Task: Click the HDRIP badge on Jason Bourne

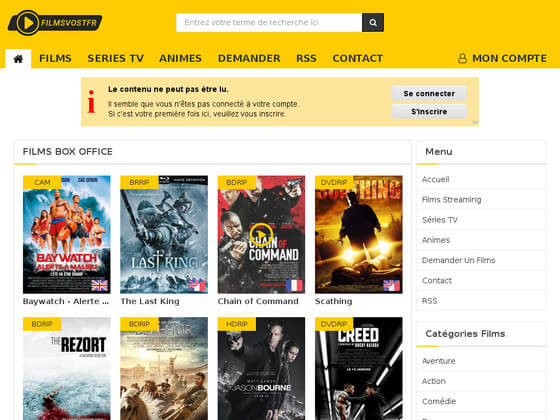Action: pyautogui.click(x=236, y=324)
